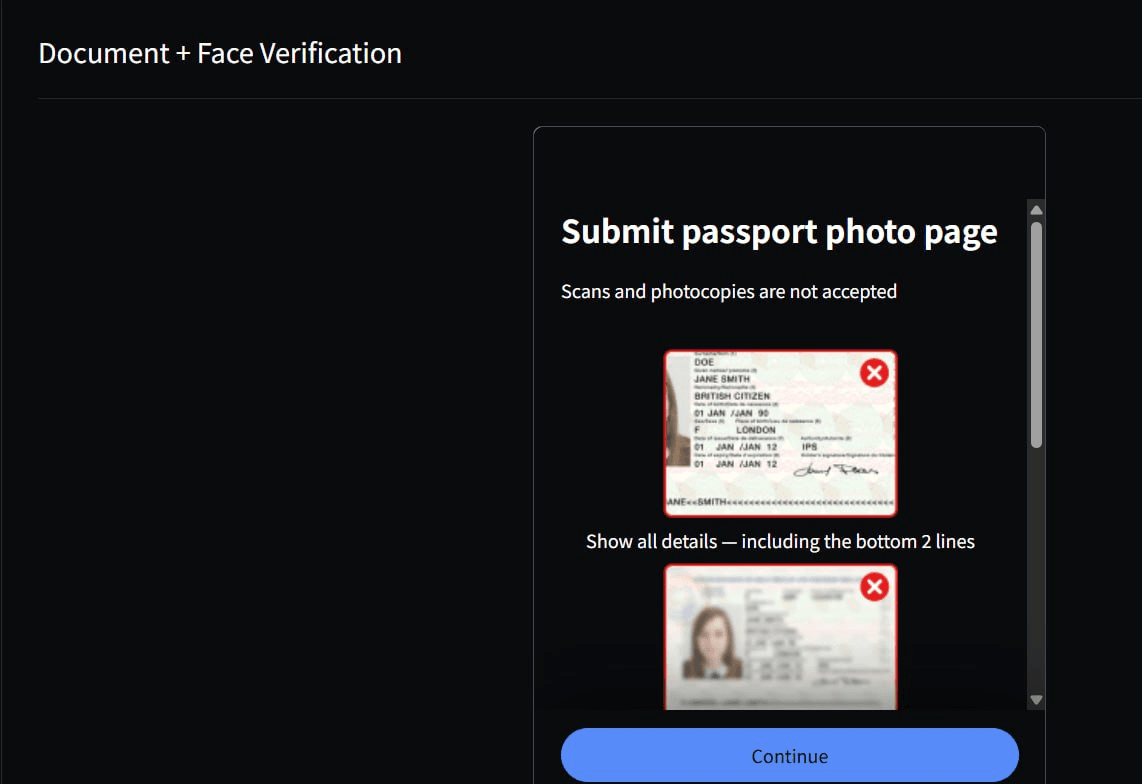Click the "Show all details" caption
Image resolution: width=1142 pixels, height=784 pixels.
coord(780,542)
